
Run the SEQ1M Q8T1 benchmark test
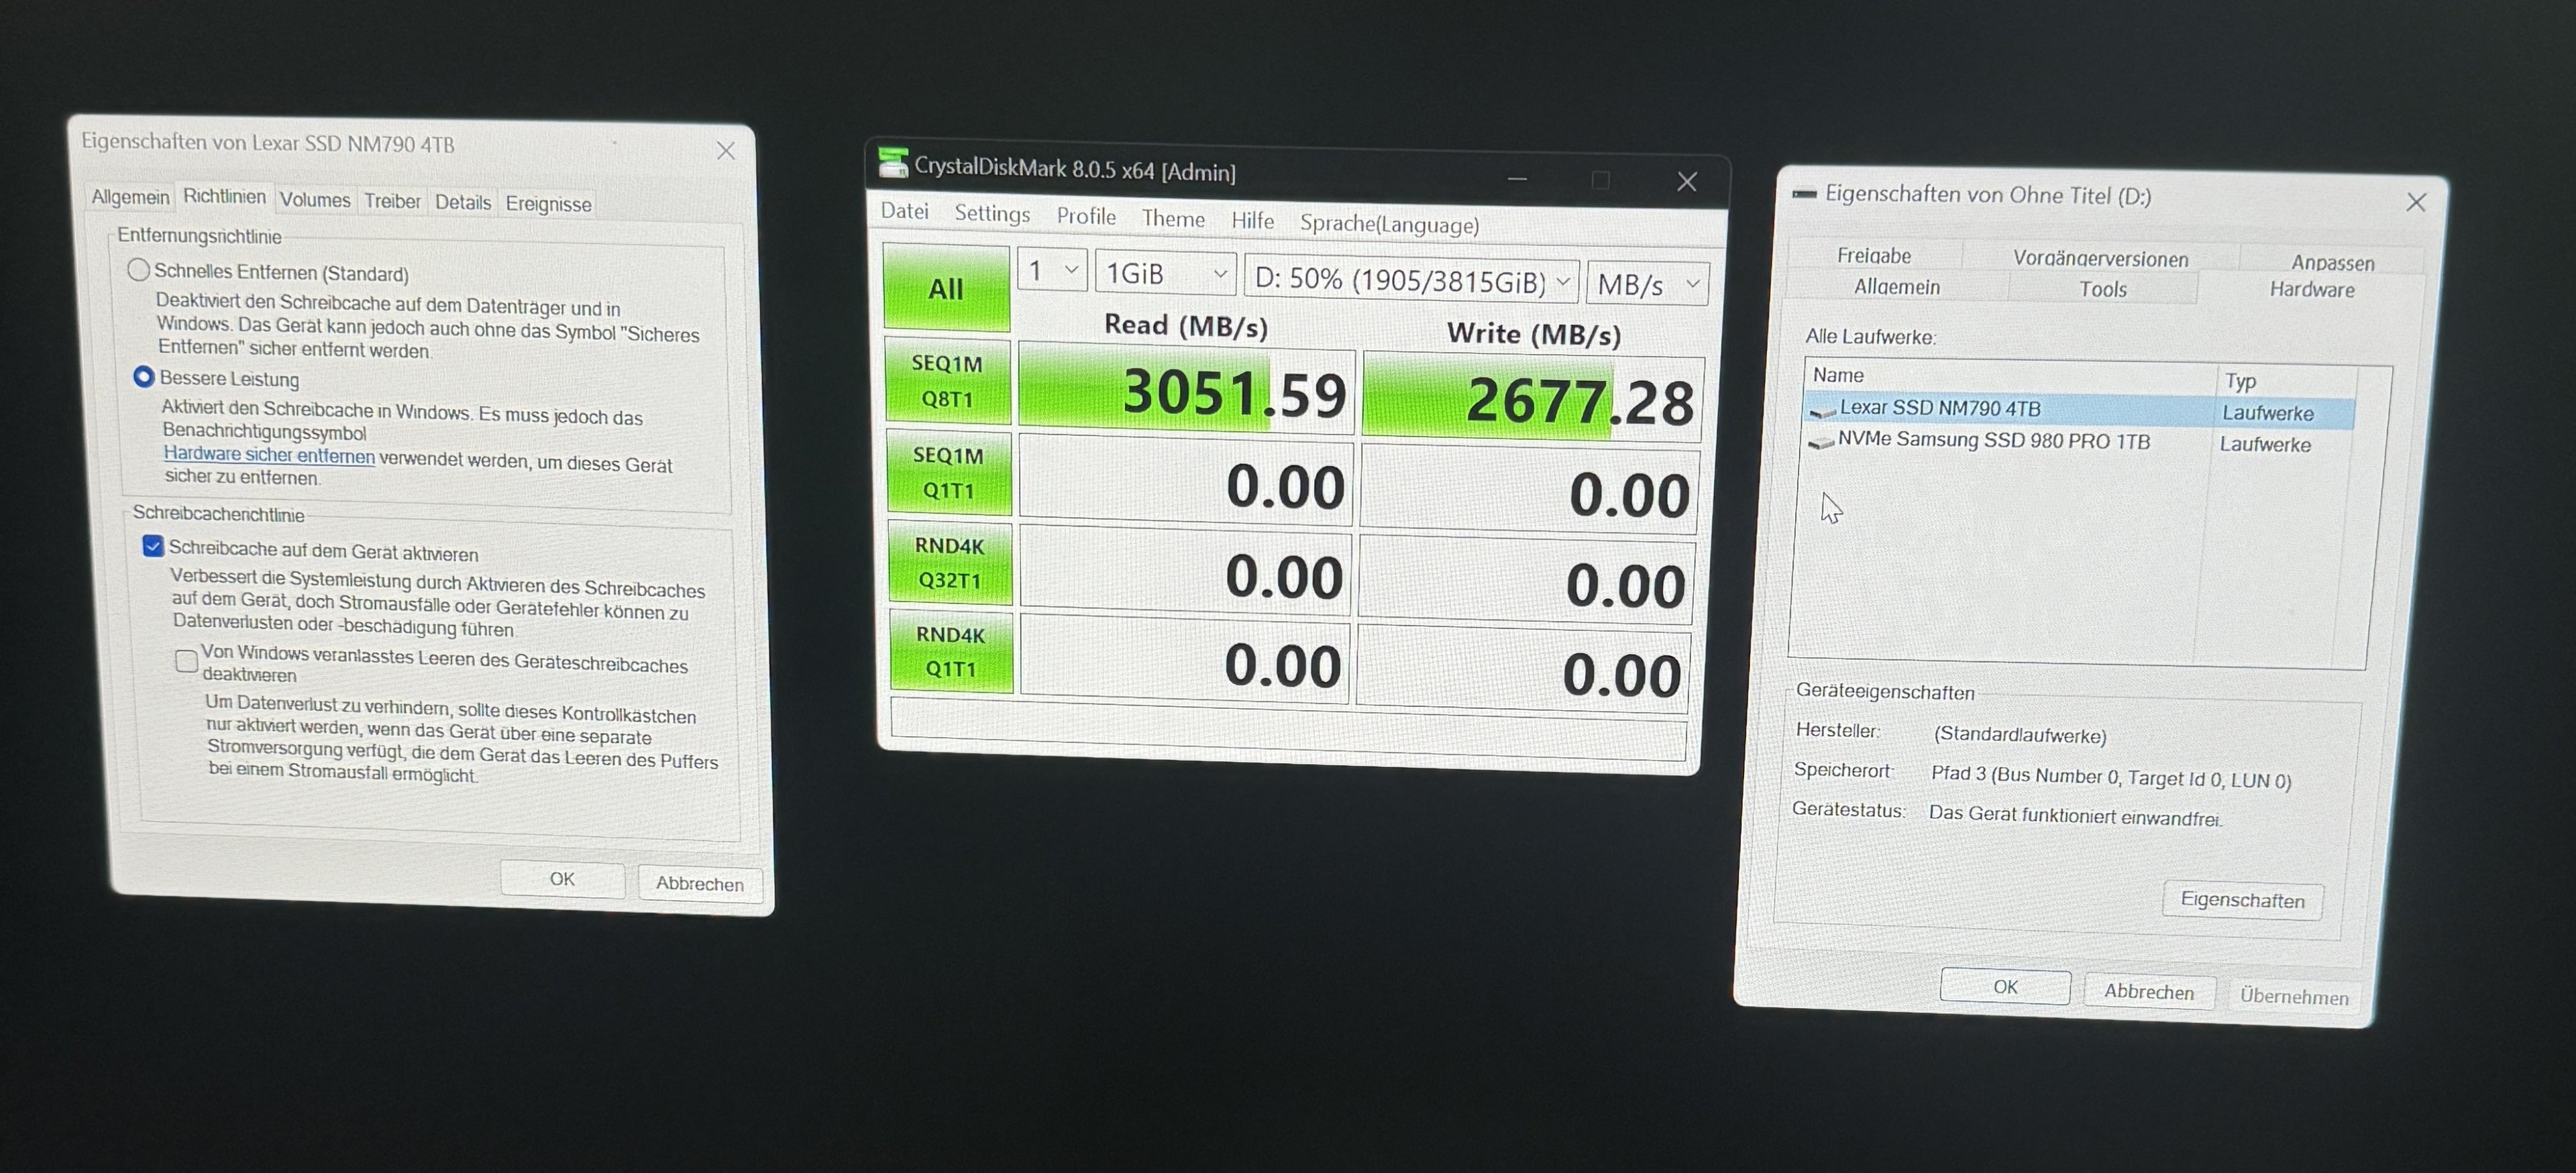947,381
